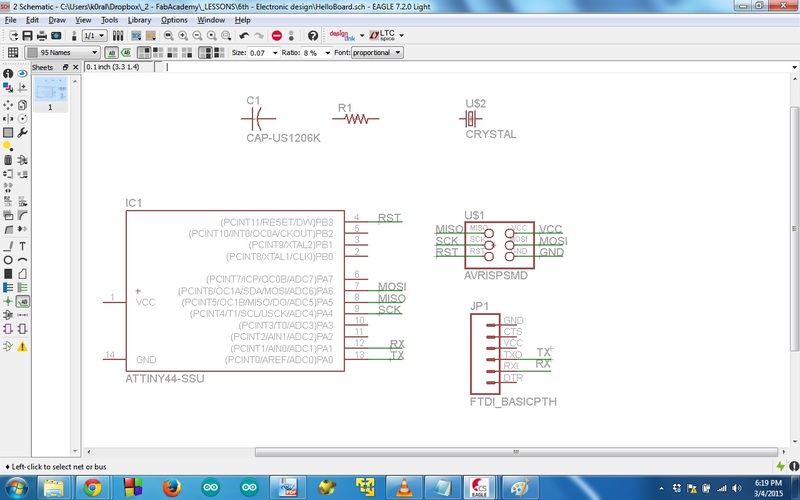Image resolution: width=800 pixels, height=500 pixels.
Task: Open the Library menu
Action: coord(139,20)
